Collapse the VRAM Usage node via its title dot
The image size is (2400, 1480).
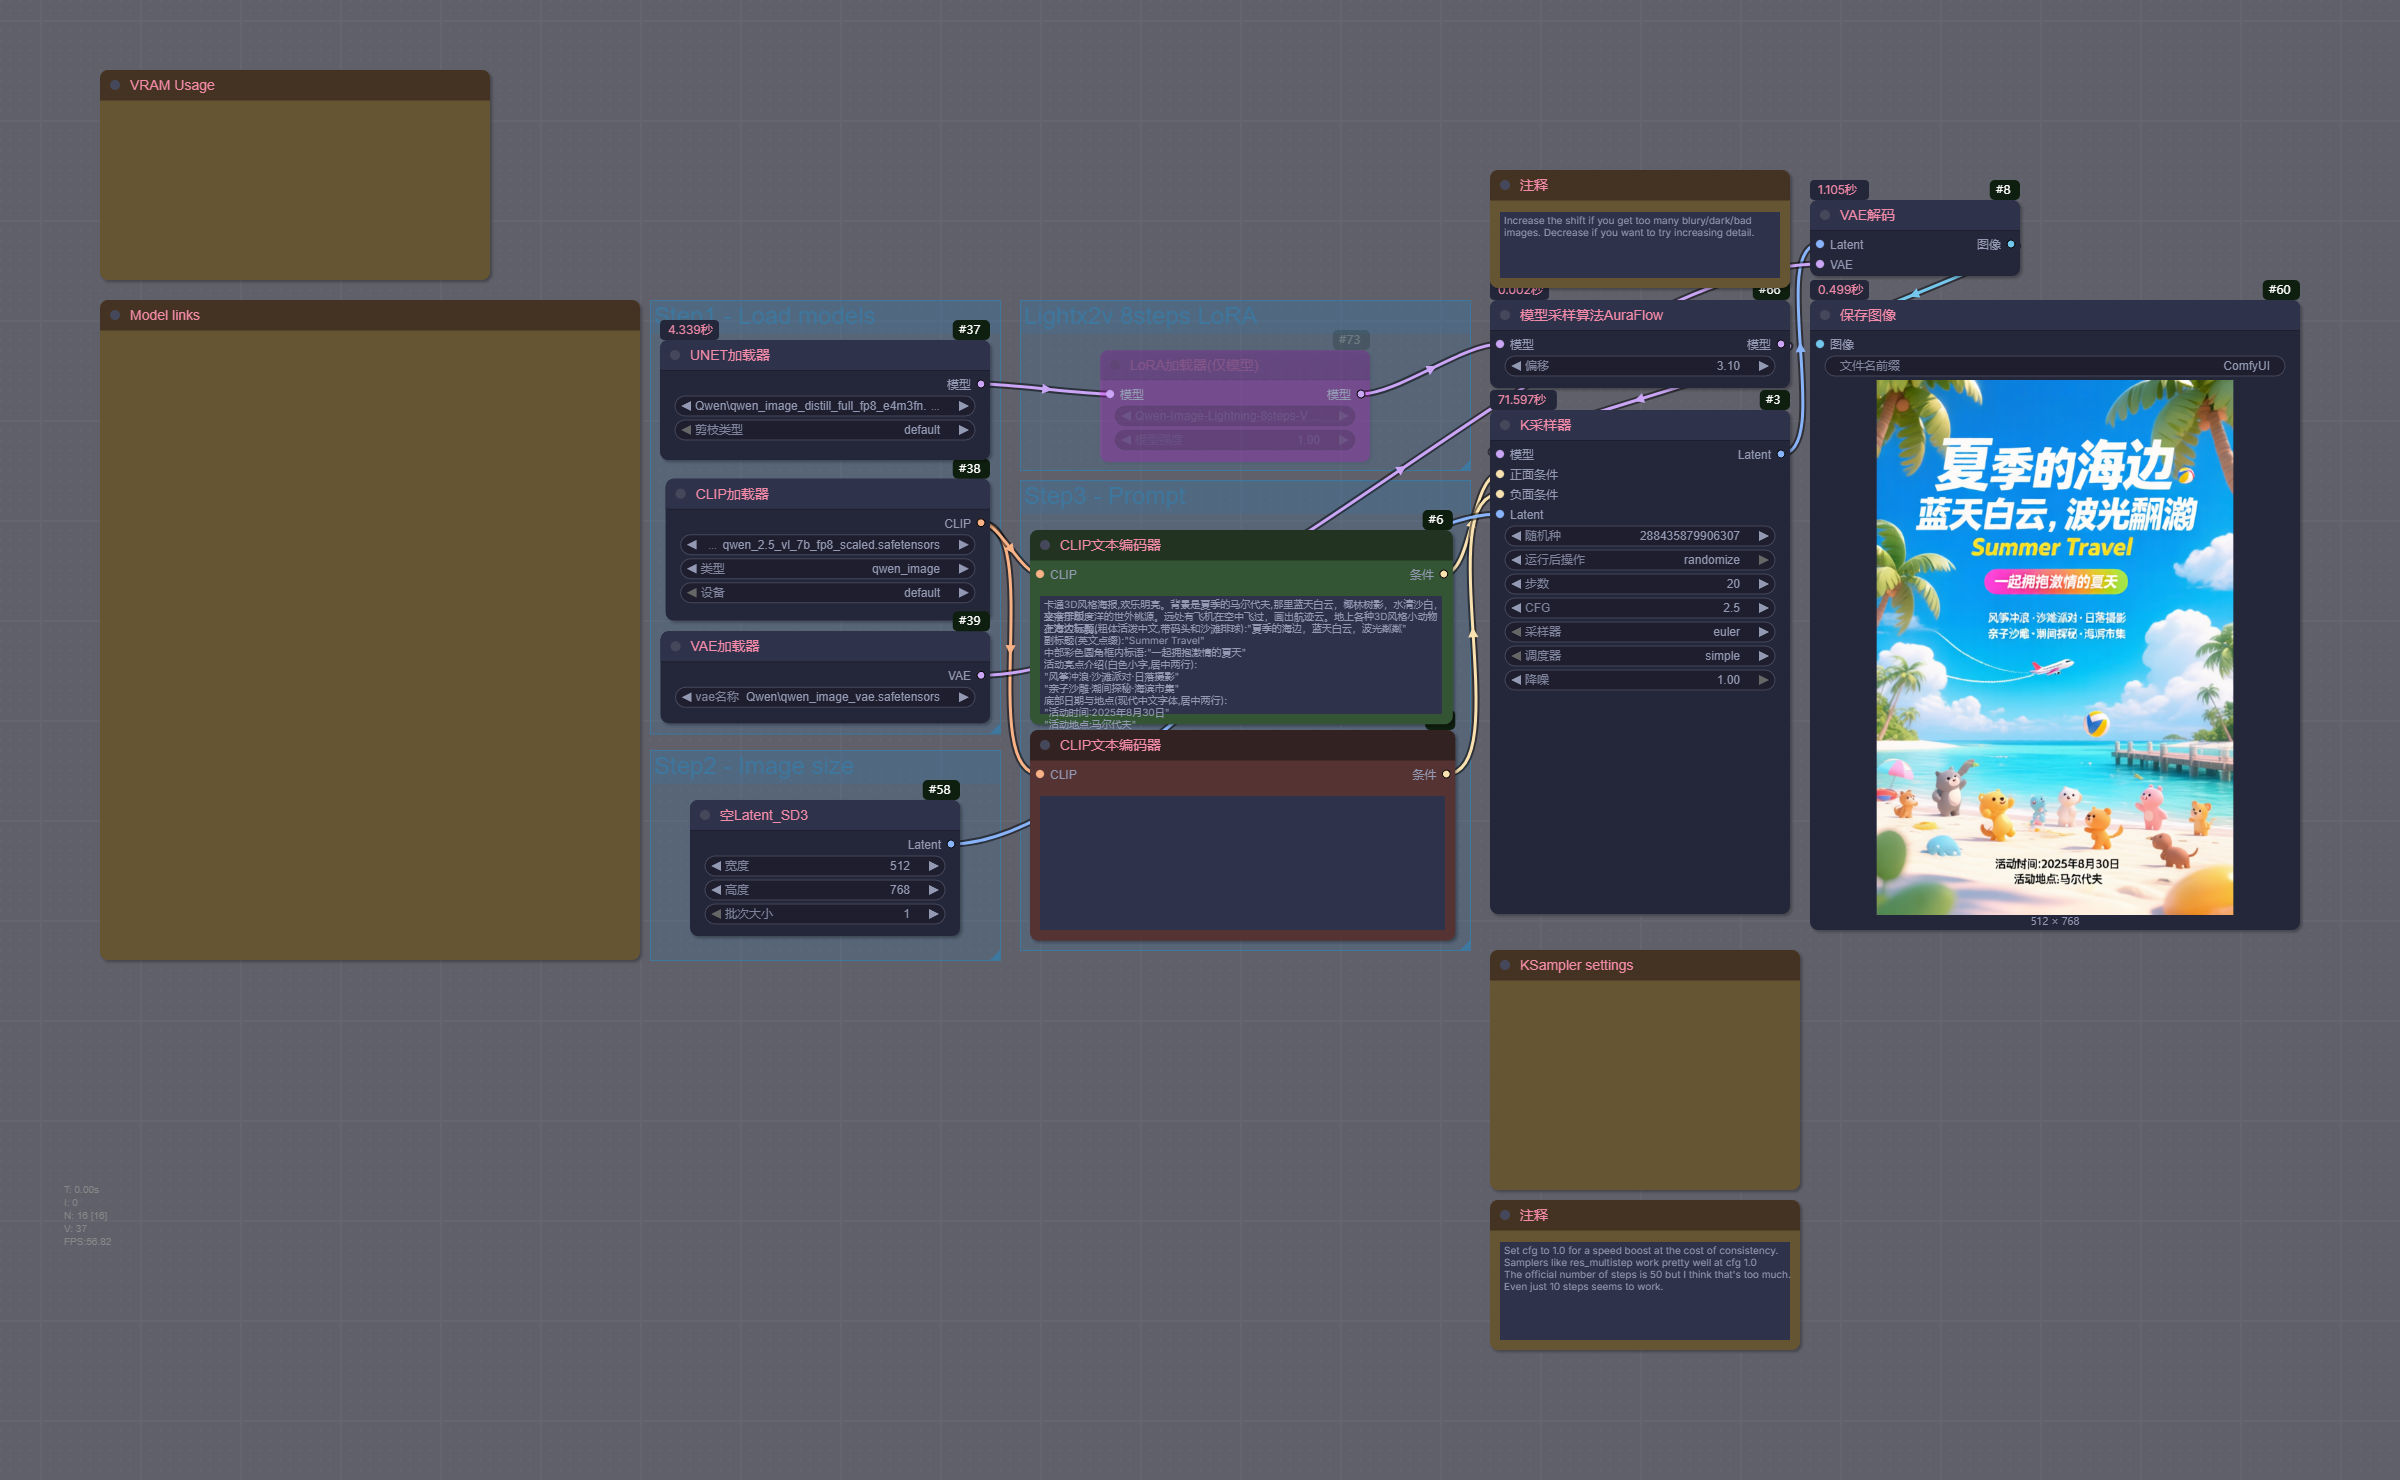click(115, 85)
